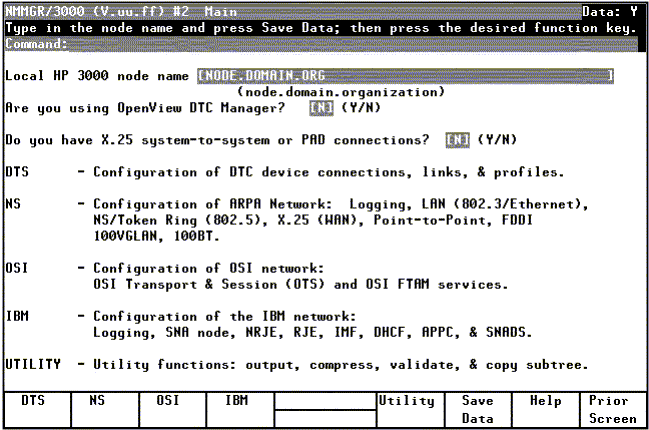
Task: Click 'Configuration of the IBM network:' text
Action: (x=225, y=317)
